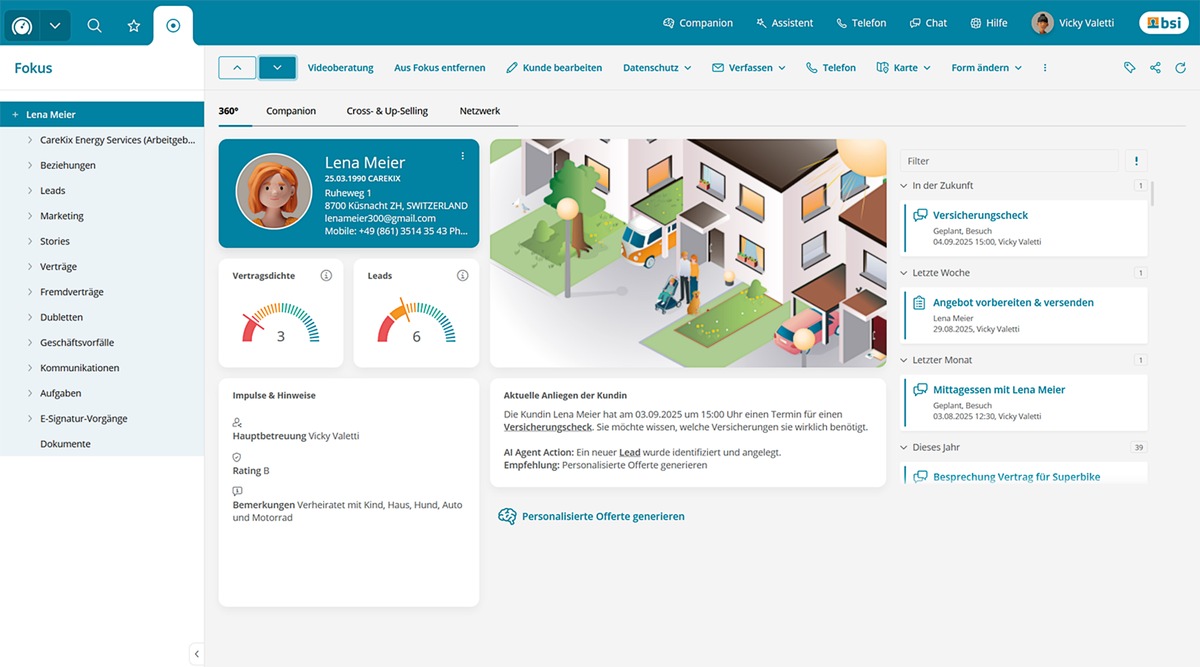
Task: Click the exclamation filter toggle button
Action: [x=1135, y=161]
